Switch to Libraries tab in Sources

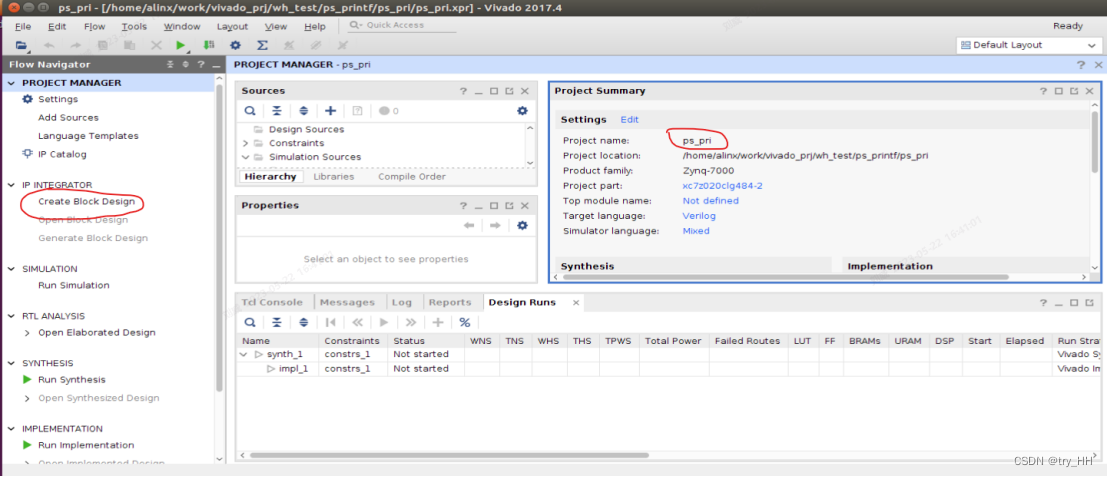(334, 176)
